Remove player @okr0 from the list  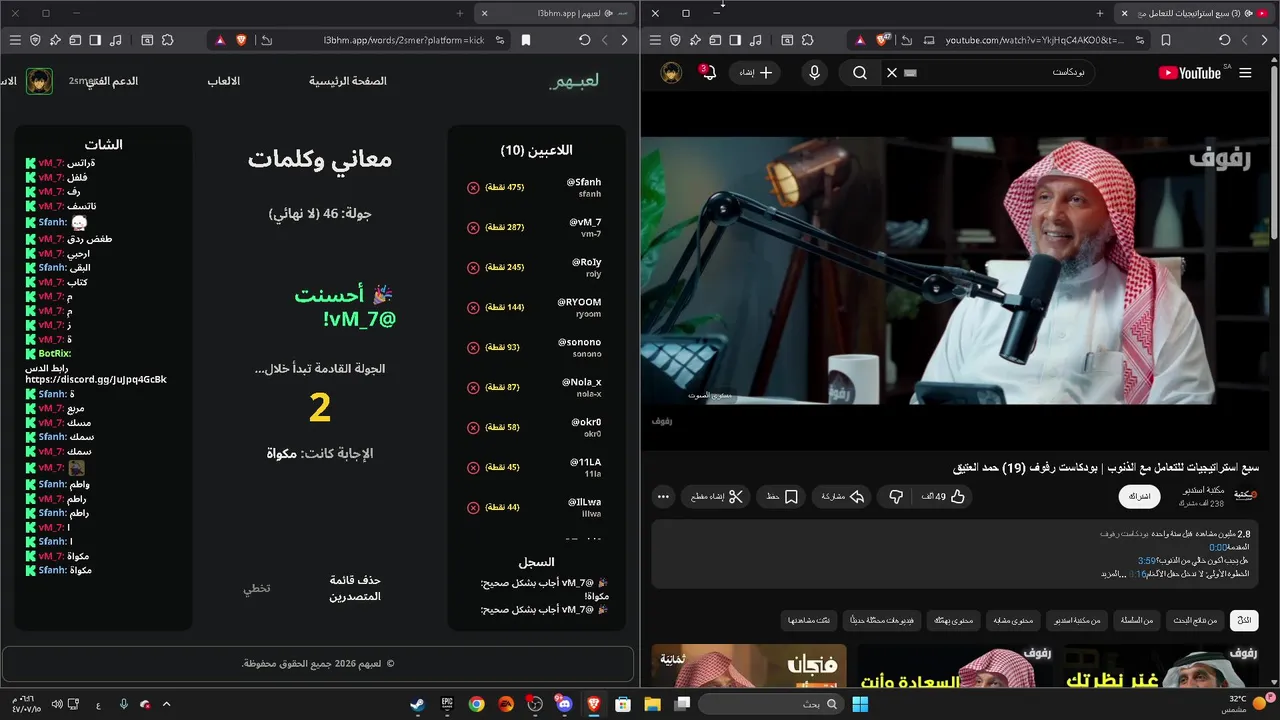pyautogui.click(x=473, y=428)
